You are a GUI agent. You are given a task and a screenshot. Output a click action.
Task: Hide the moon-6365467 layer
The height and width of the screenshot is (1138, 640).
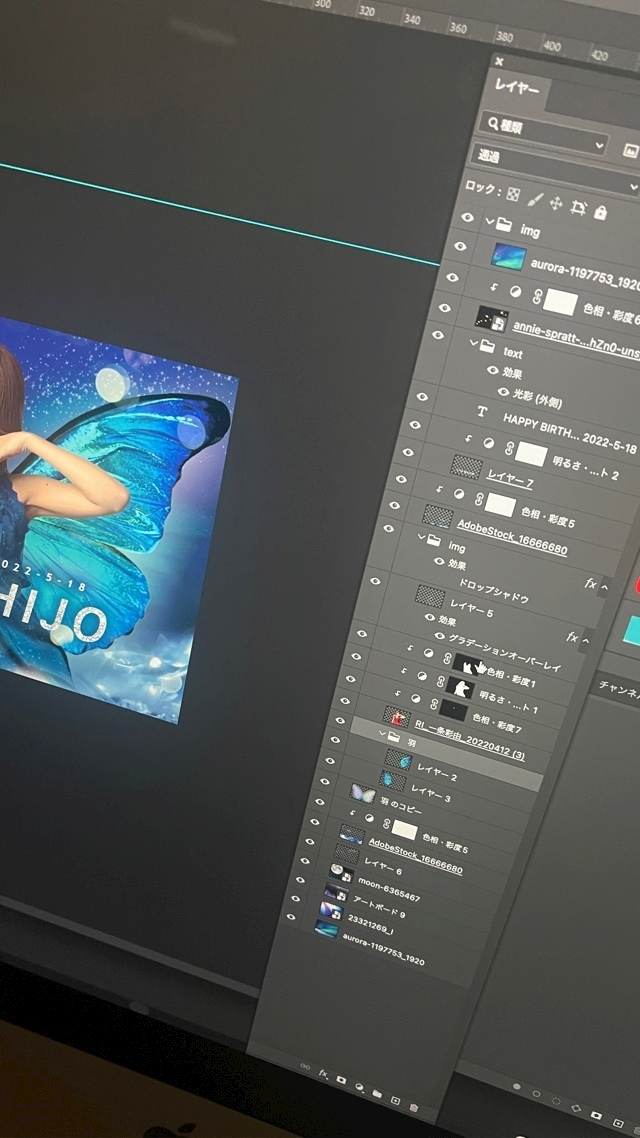[305, 860]
